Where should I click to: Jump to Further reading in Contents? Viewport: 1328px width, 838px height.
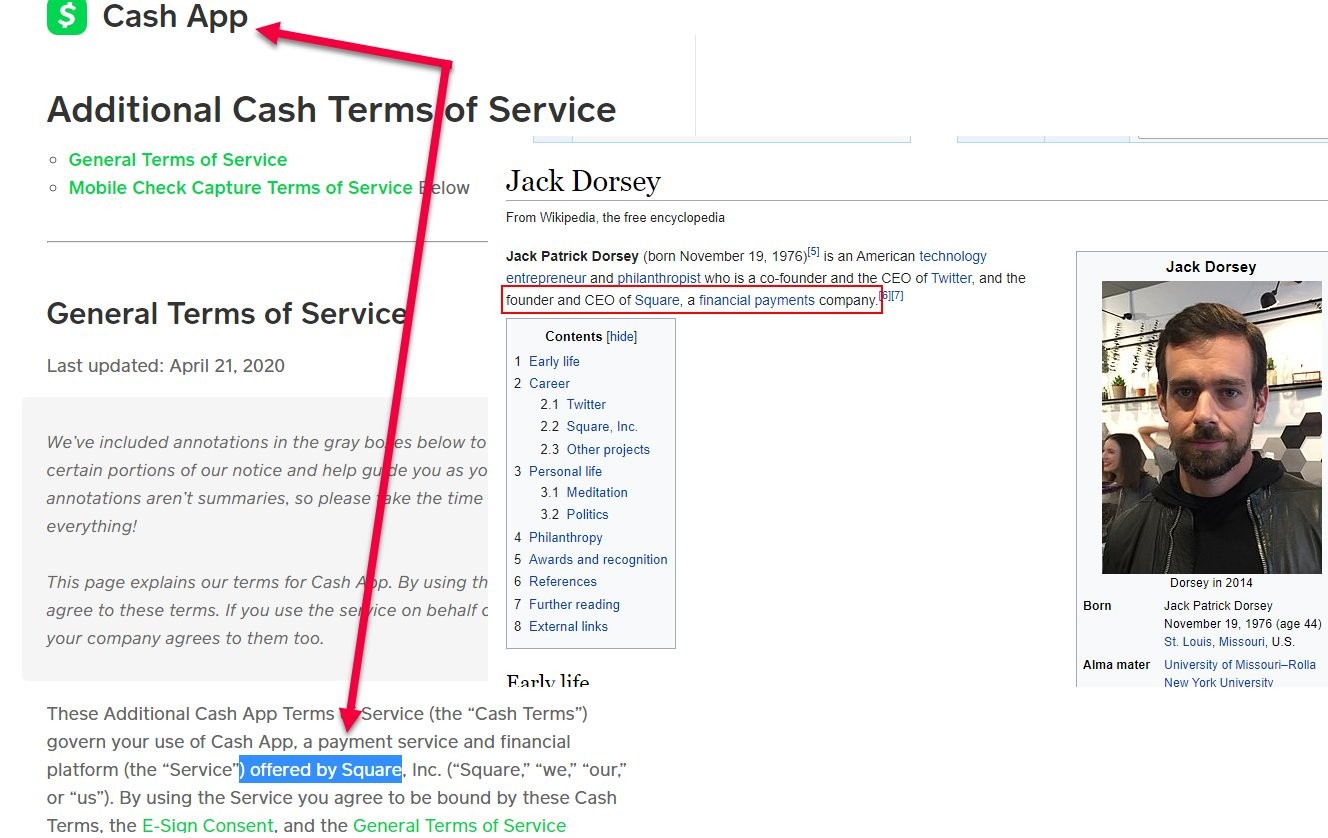click(574, 605)
